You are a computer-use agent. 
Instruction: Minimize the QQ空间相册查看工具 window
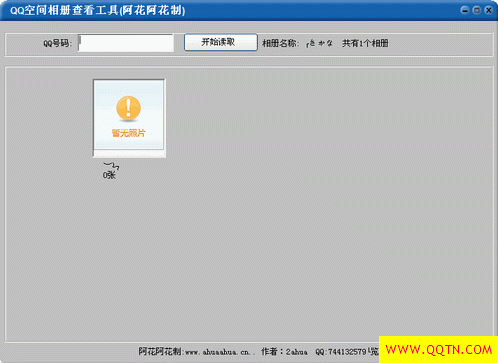465,10
